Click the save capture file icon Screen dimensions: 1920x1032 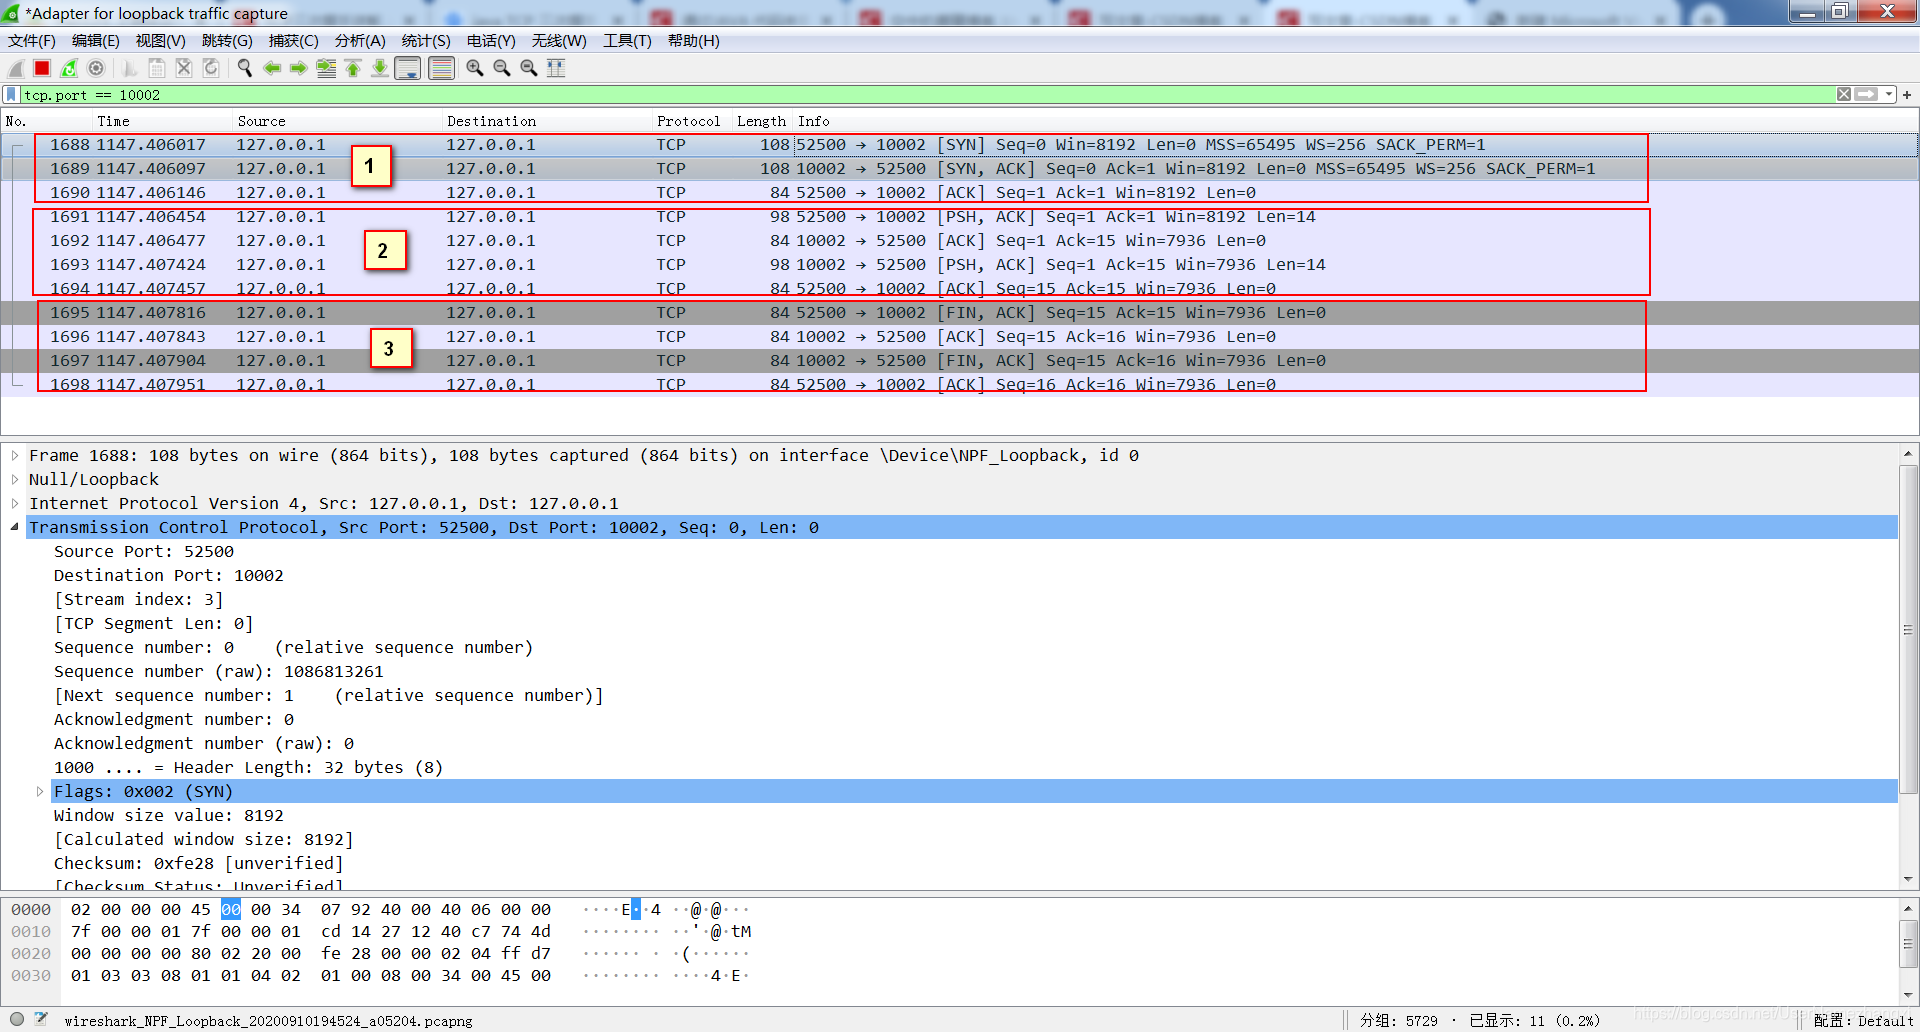[x=157, y=68]
